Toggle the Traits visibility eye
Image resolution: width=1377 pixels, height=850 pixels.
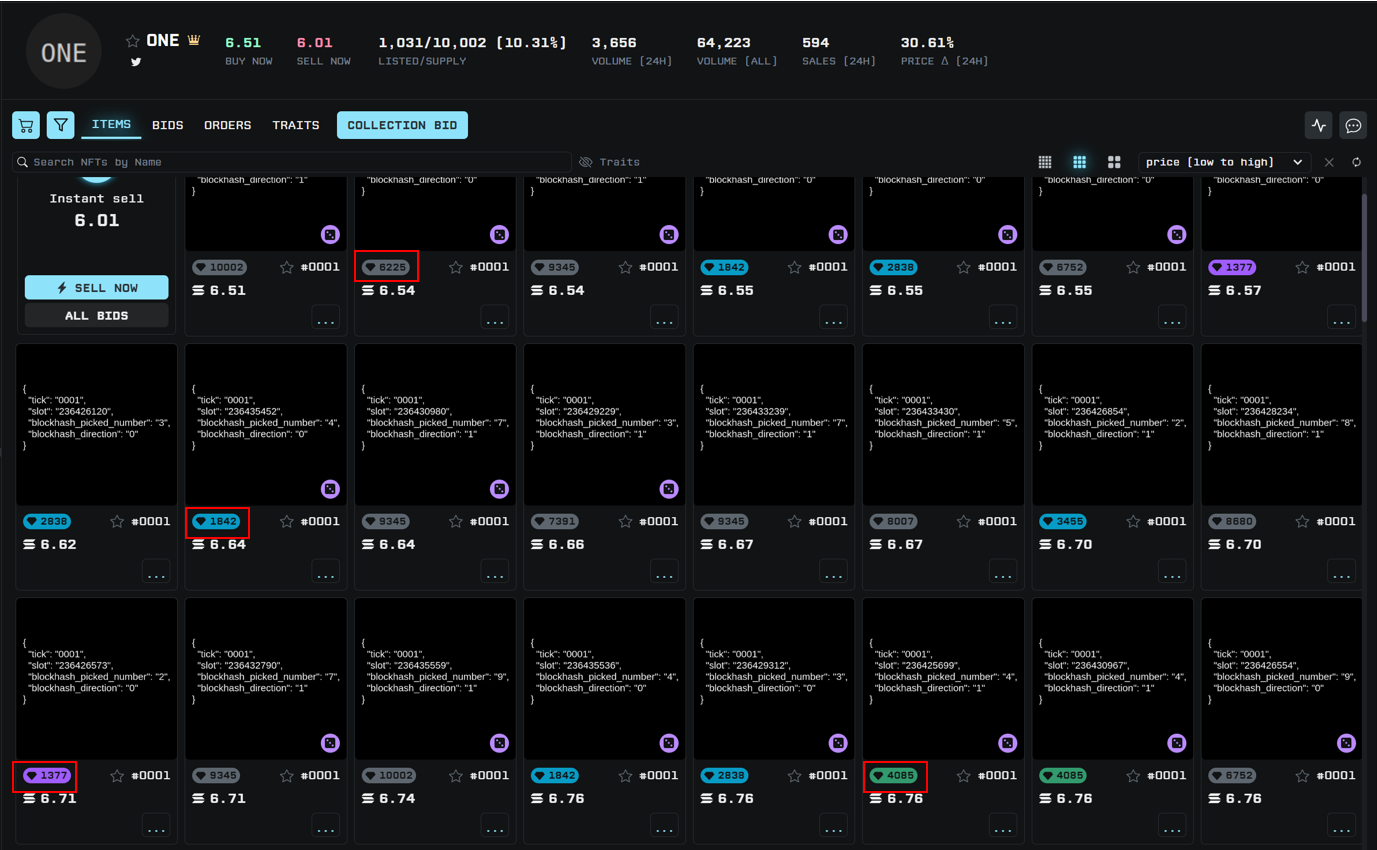click(x=586, y=162)
